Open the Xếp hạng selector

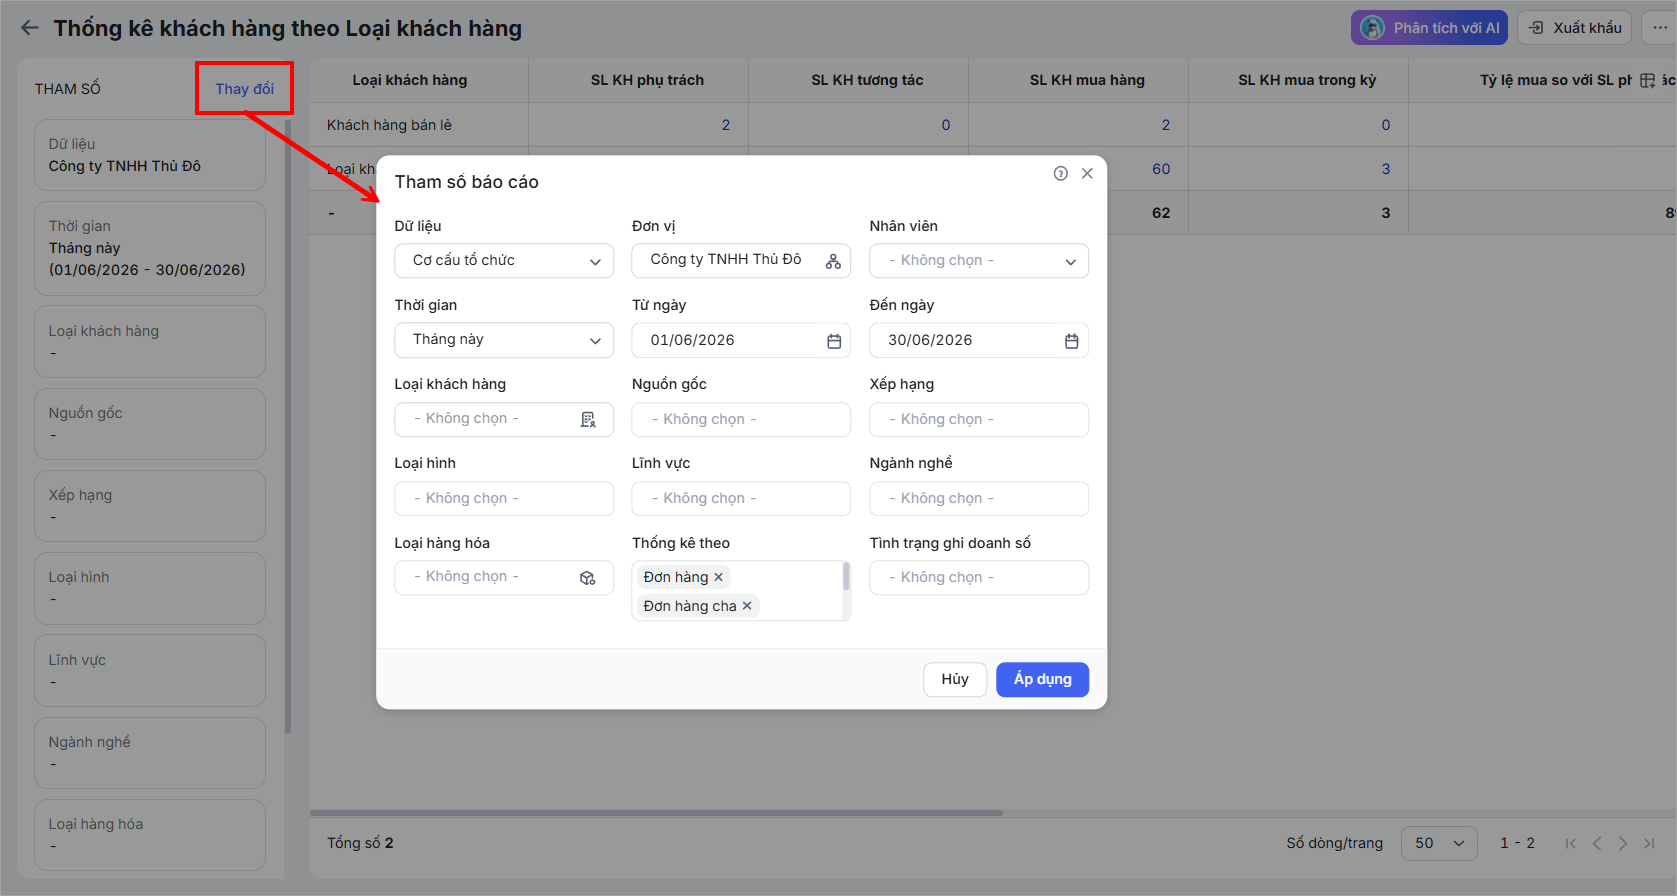(x=979, y=420)
